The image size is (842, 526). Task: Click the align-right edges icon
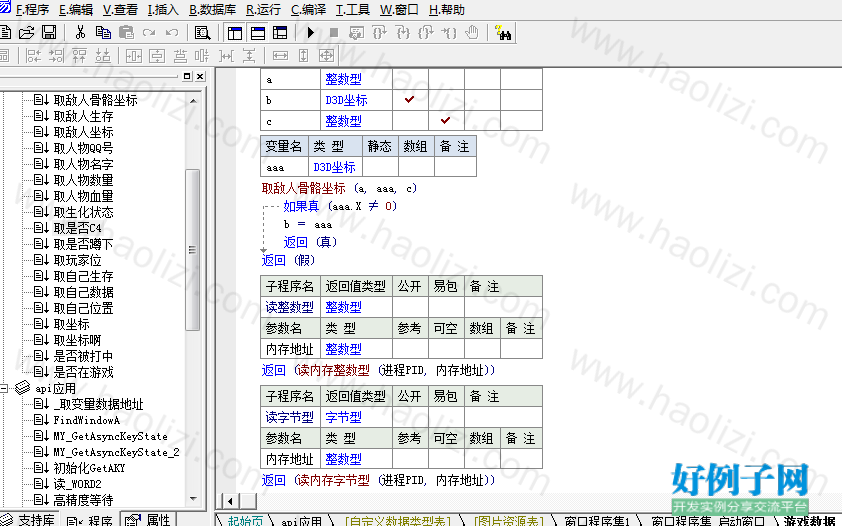pos(56,55)
